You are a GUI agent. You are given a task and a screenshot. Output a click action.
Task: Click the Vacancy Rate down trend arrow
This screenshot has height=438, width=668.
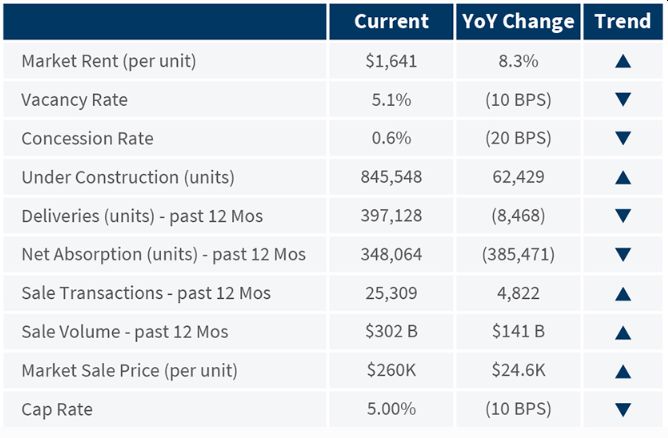tap(624, 100)
